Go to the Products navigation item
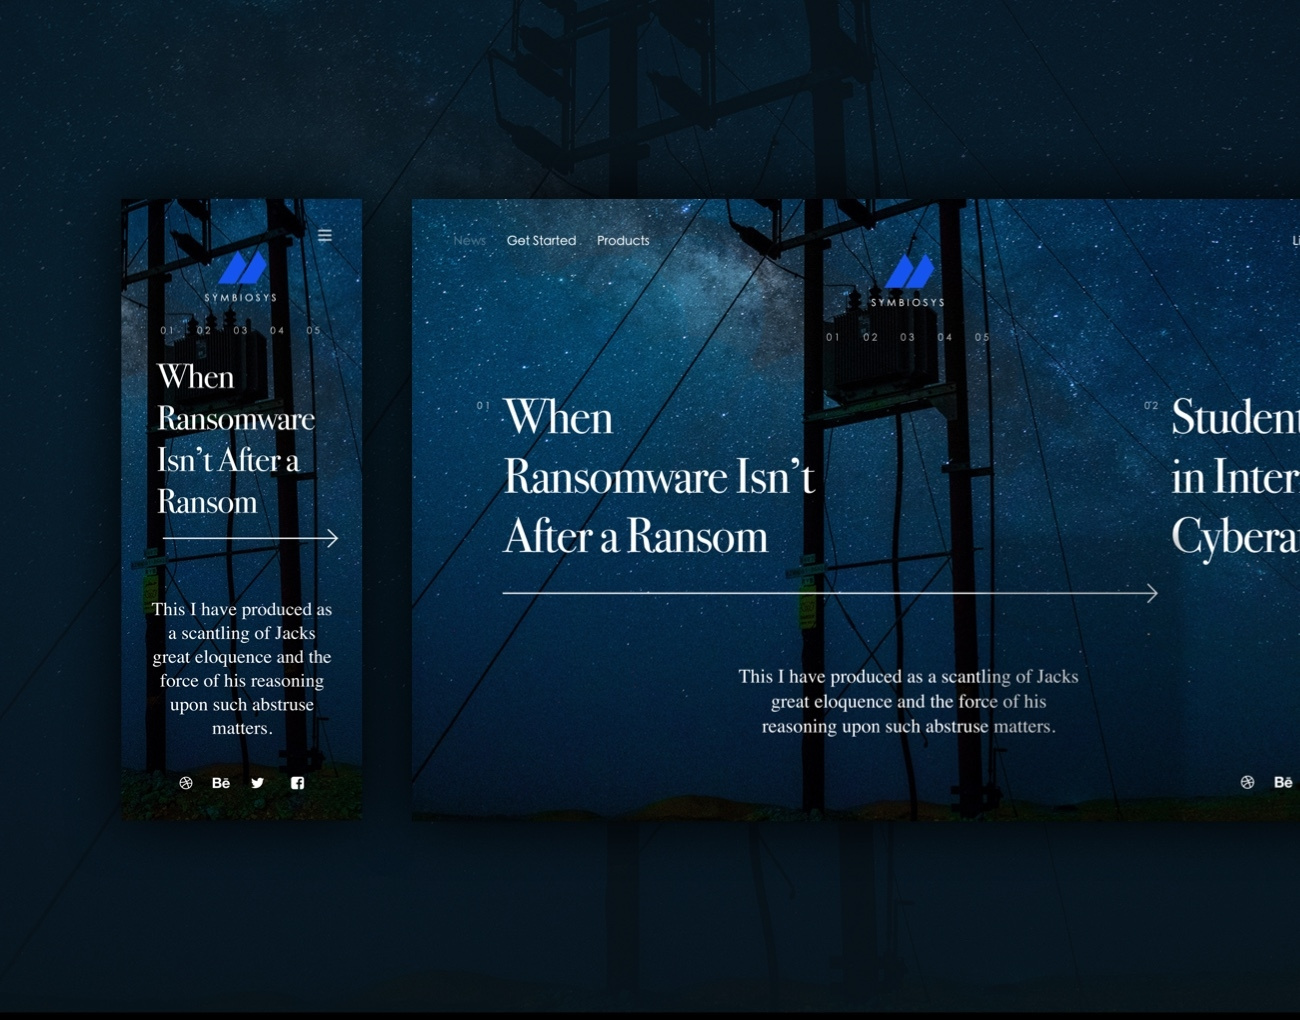The image size is (1300, 1020). pos(623,241)
